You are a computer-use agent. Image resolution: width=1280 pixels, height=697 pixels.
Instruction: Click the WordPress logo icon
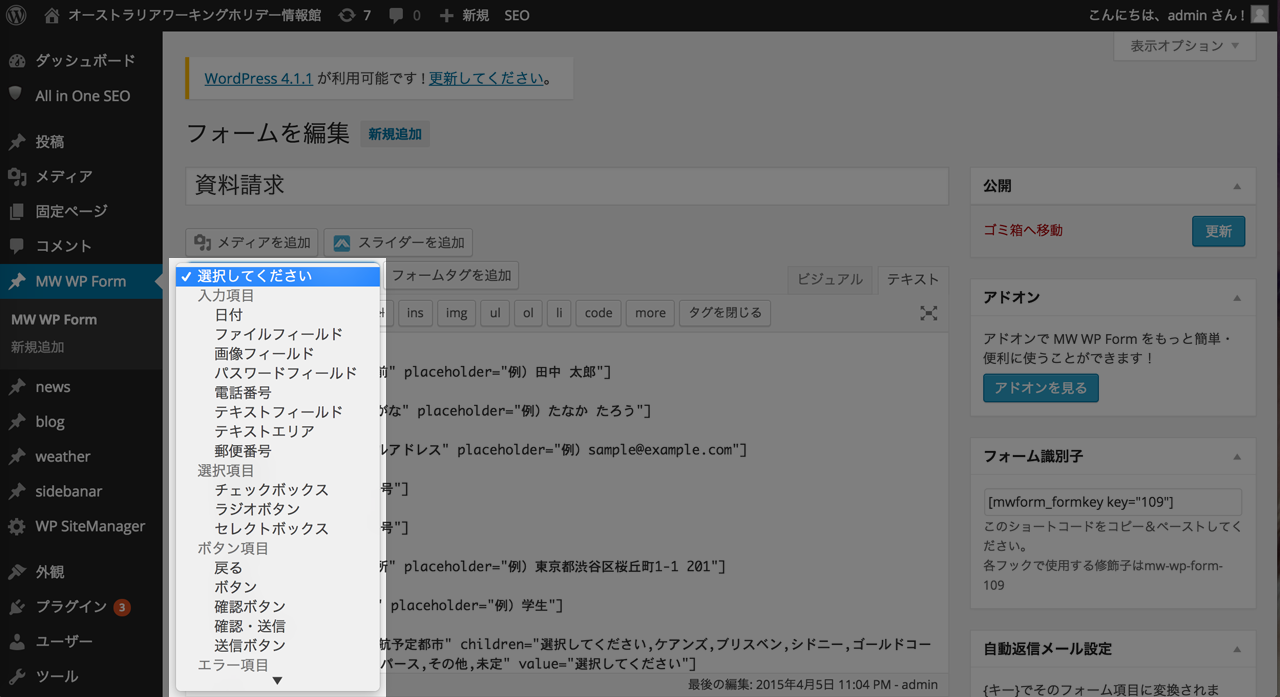point(16,15)
